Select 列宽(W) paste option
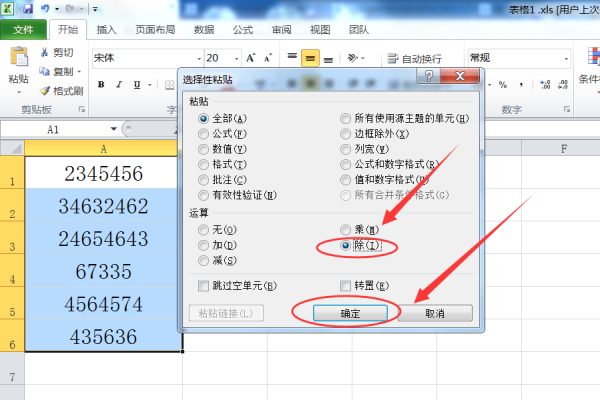600x400 pixels. pyautogui.click(x=365, y=149)
